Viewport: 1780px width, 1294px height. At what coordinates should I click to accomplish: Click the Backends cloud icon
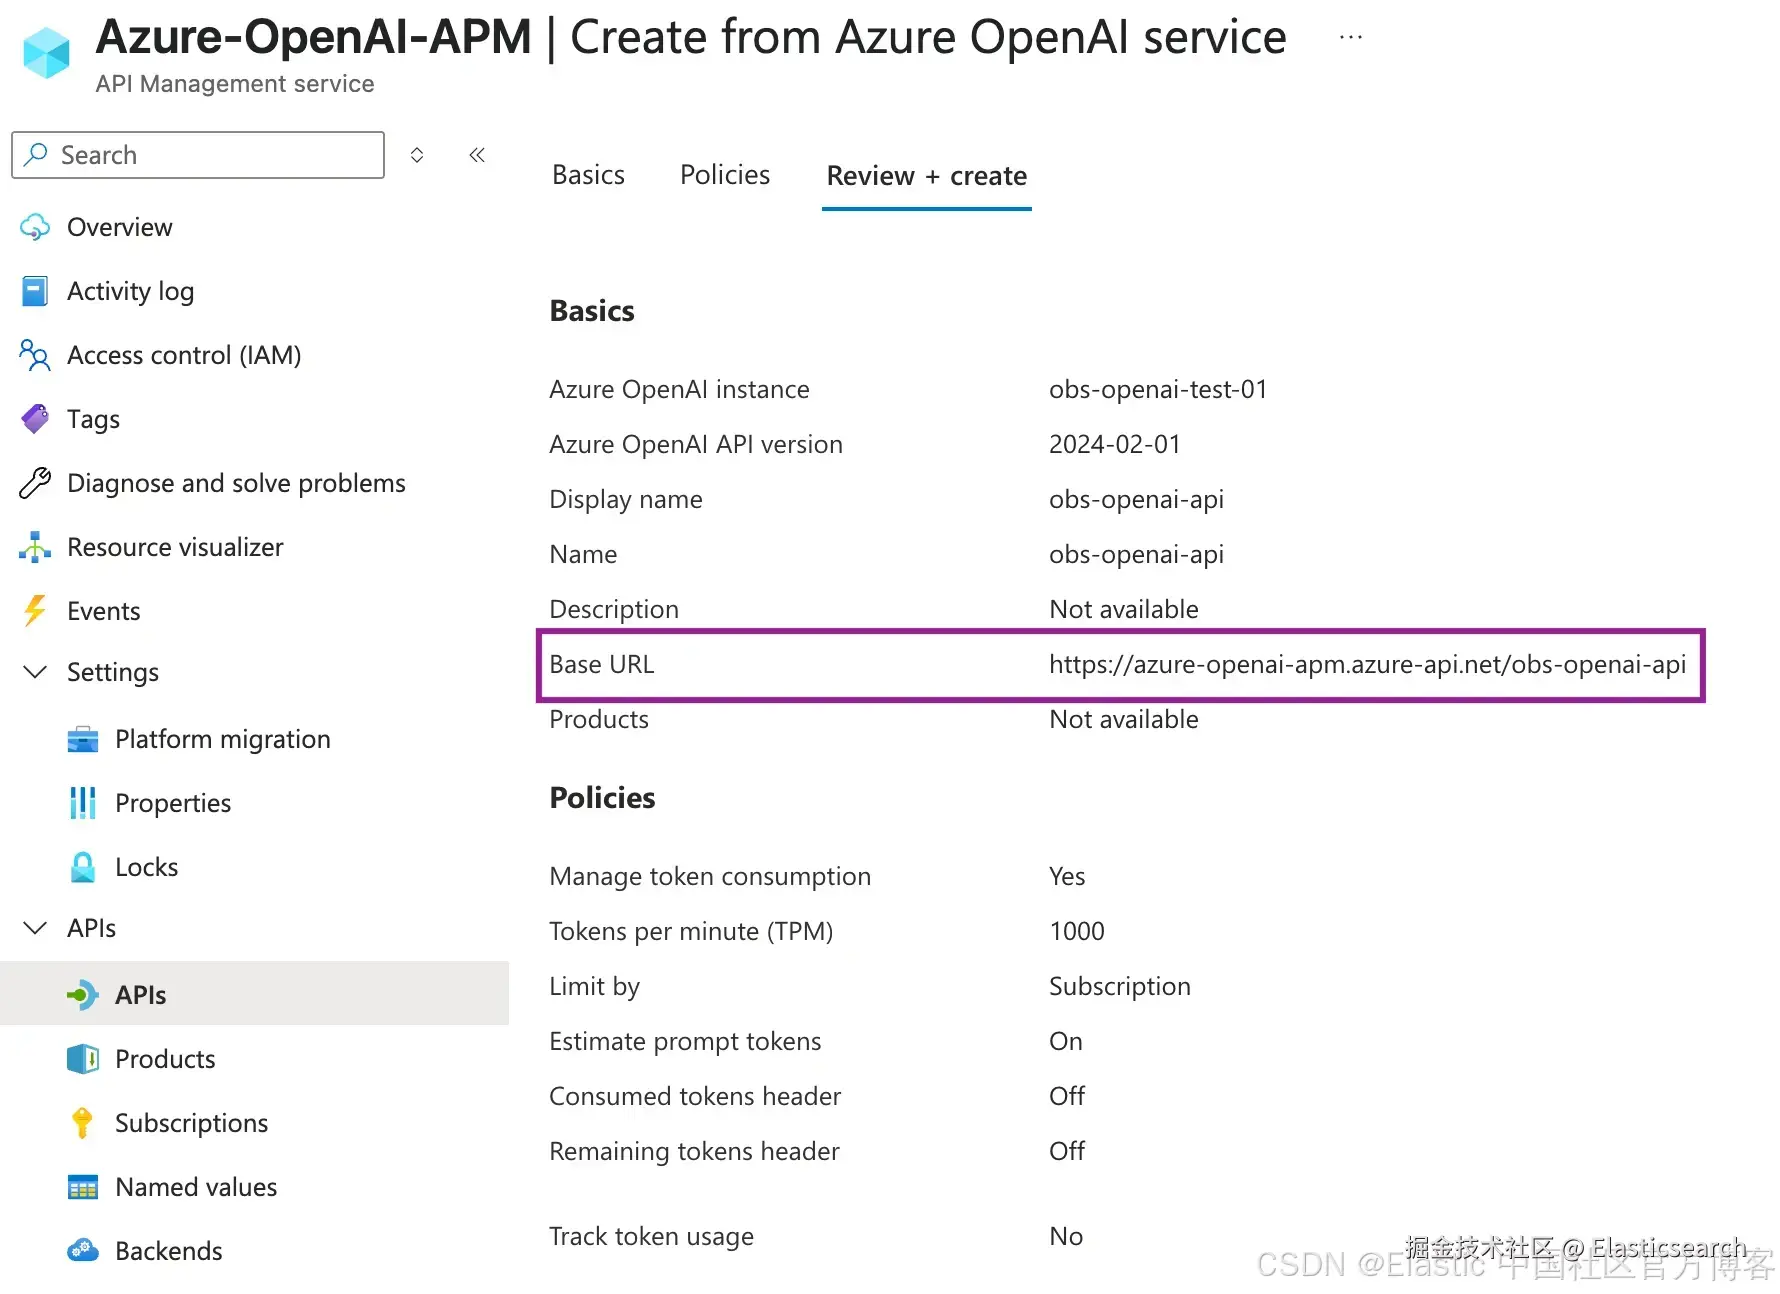(83, 1251)
